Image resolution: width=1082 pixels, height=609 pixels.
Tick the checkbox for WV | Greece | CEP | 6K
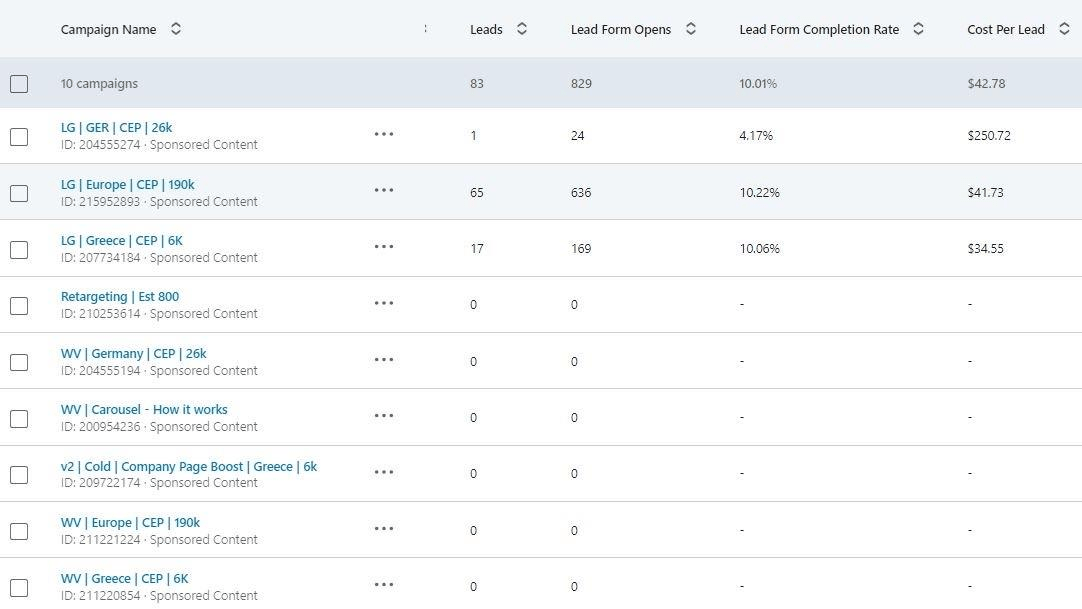19,588
